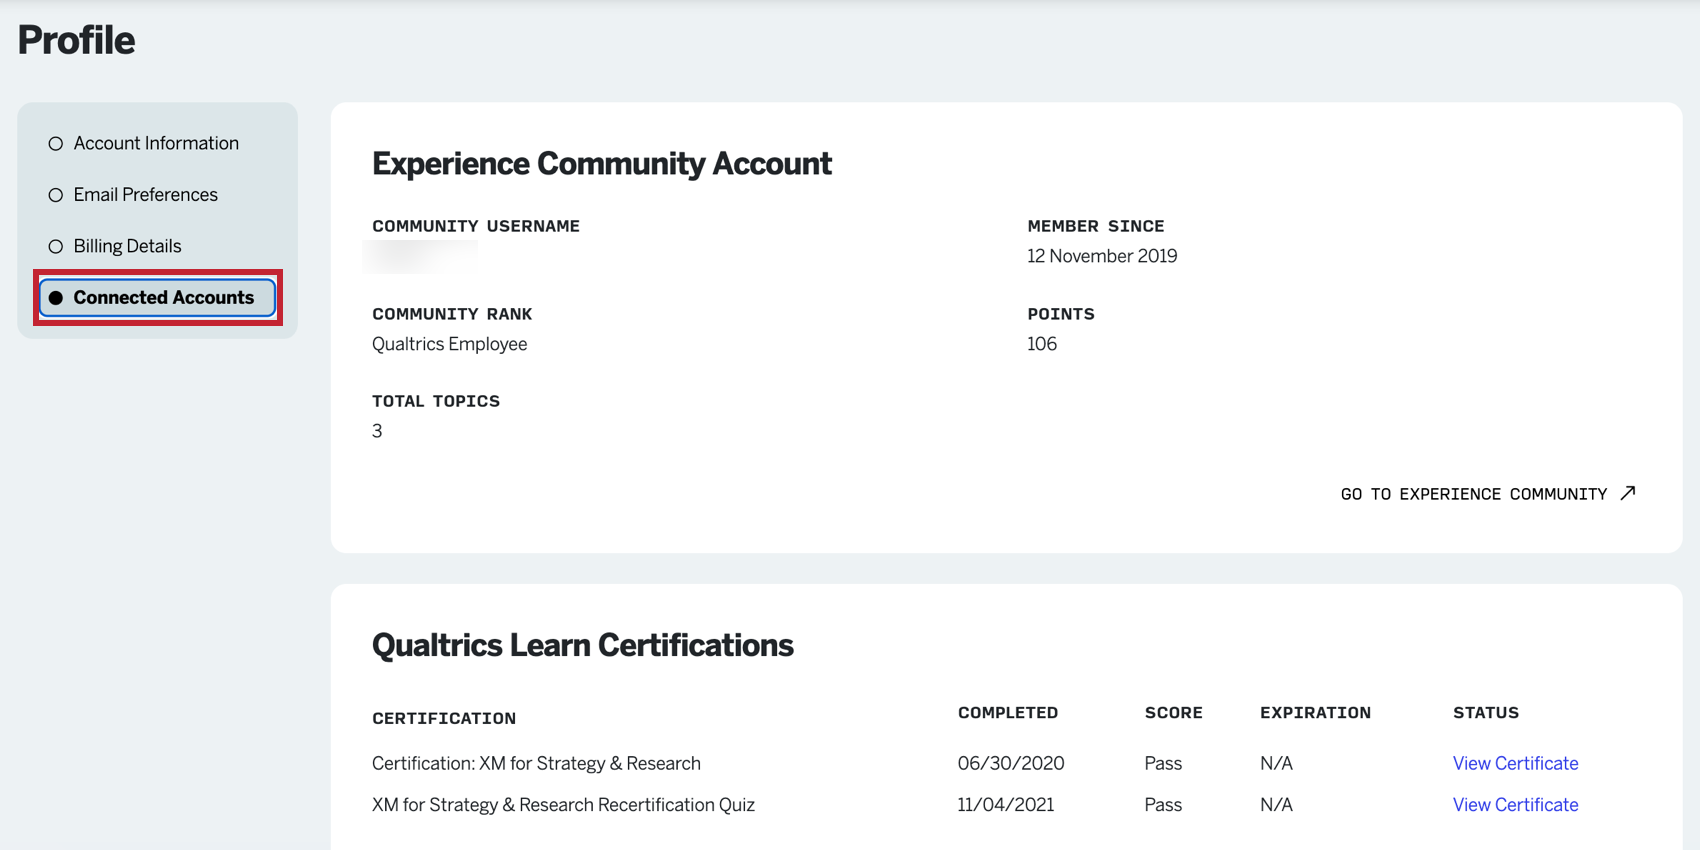Select the Email Preferences radio circle
Viewport: 1700px width, 850px height.
[56, 195]
